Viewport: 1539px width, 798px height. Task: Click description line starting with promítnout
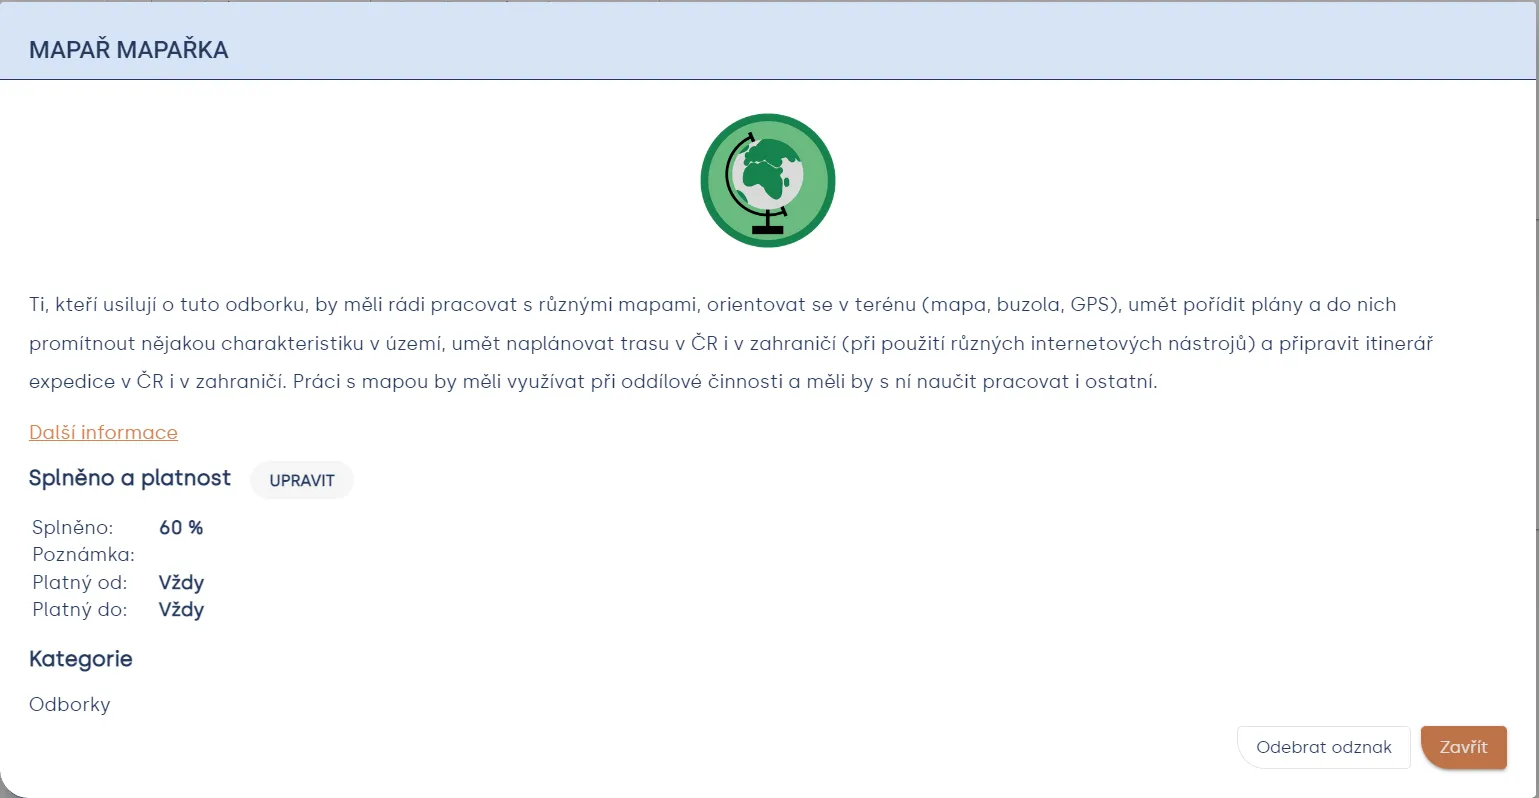pos(731,344)
